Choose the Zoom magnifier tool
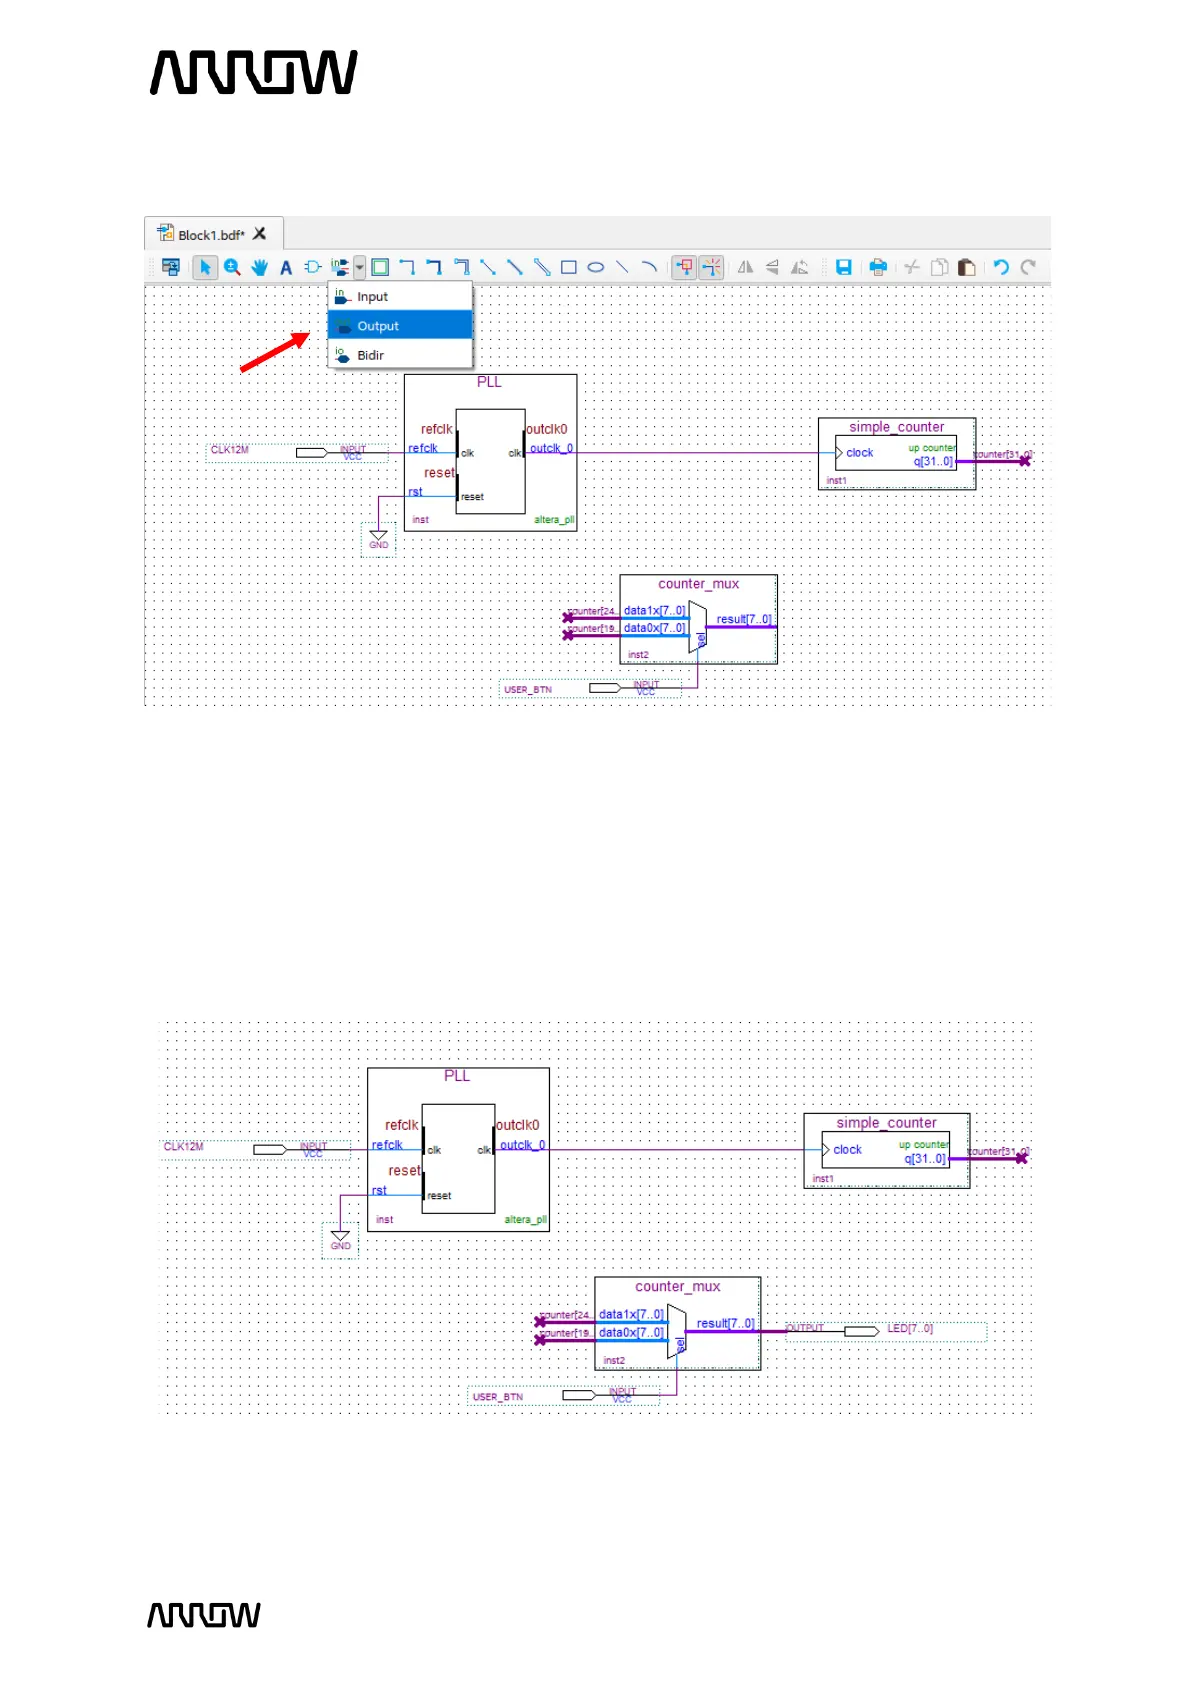The image size is (1191, 1684). tap(232, 267)
